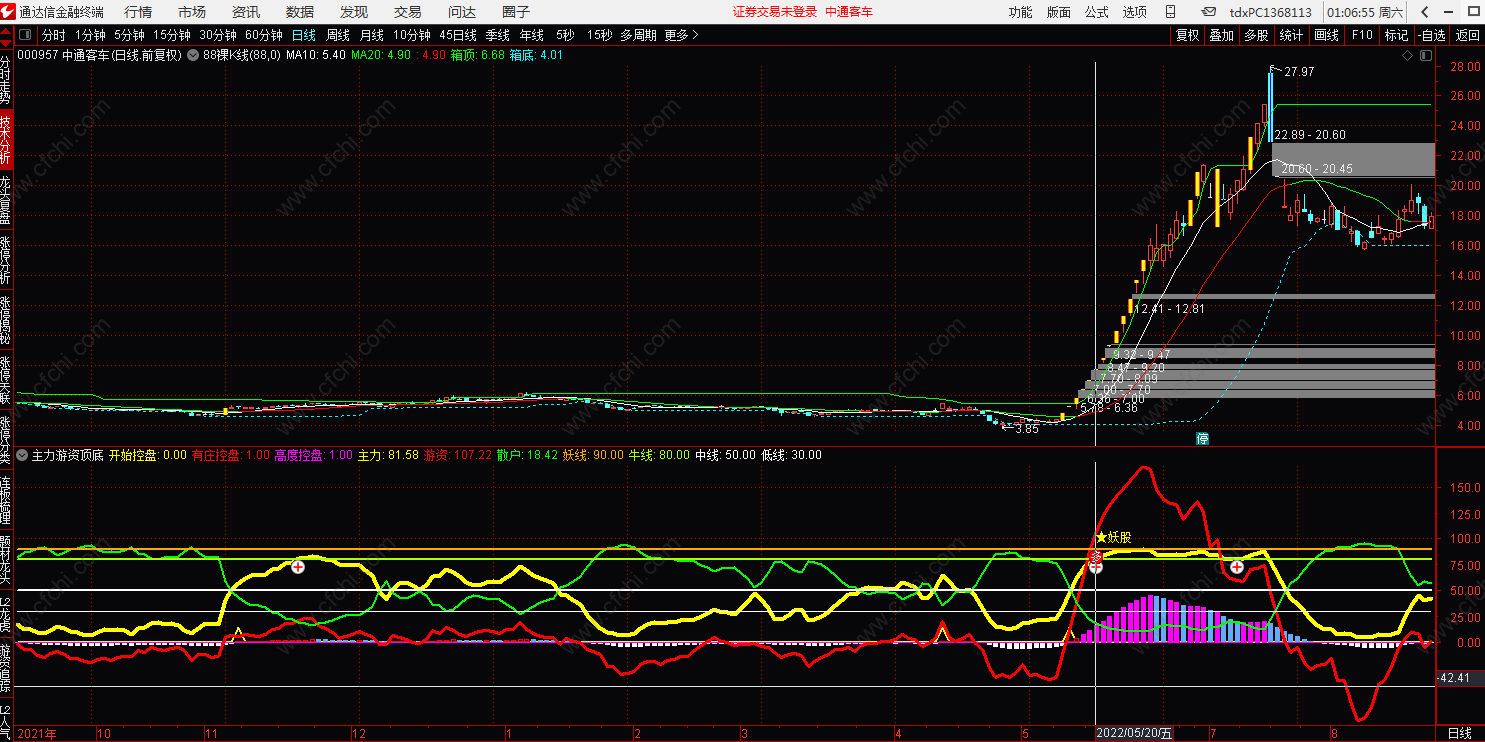The height and width of the screenshot is (742, 1485).
Task: Open the 数据 menu
Action: pyautogui.click(x=300, y=12)
